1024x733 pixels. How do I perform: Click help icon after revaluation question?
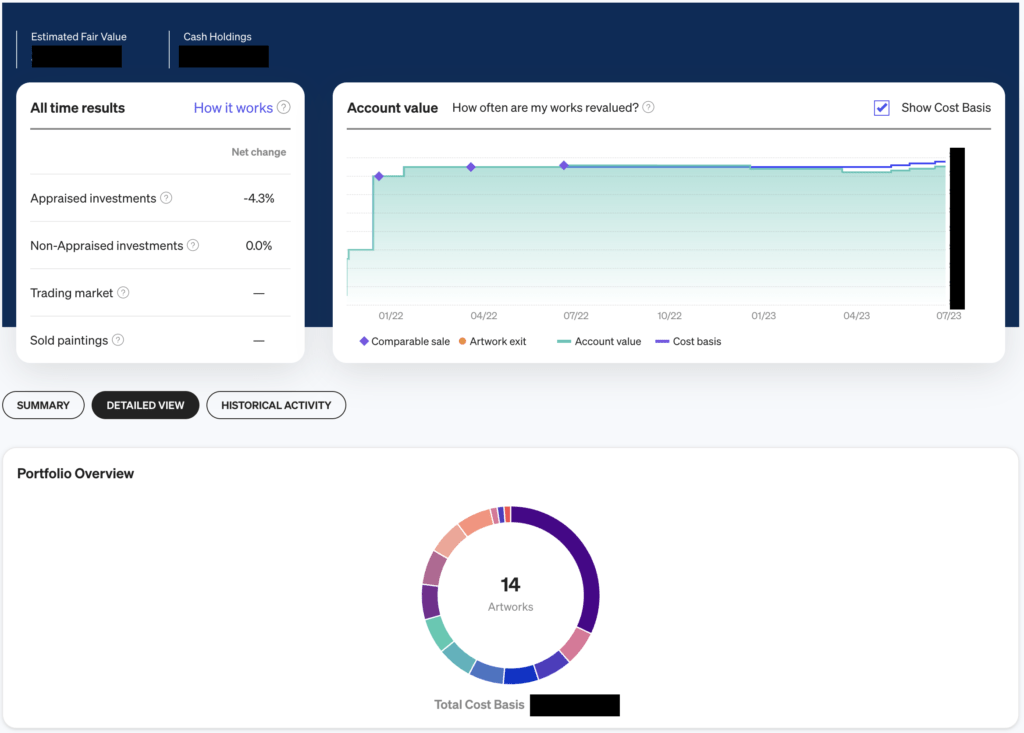click(x=649, y=108)
